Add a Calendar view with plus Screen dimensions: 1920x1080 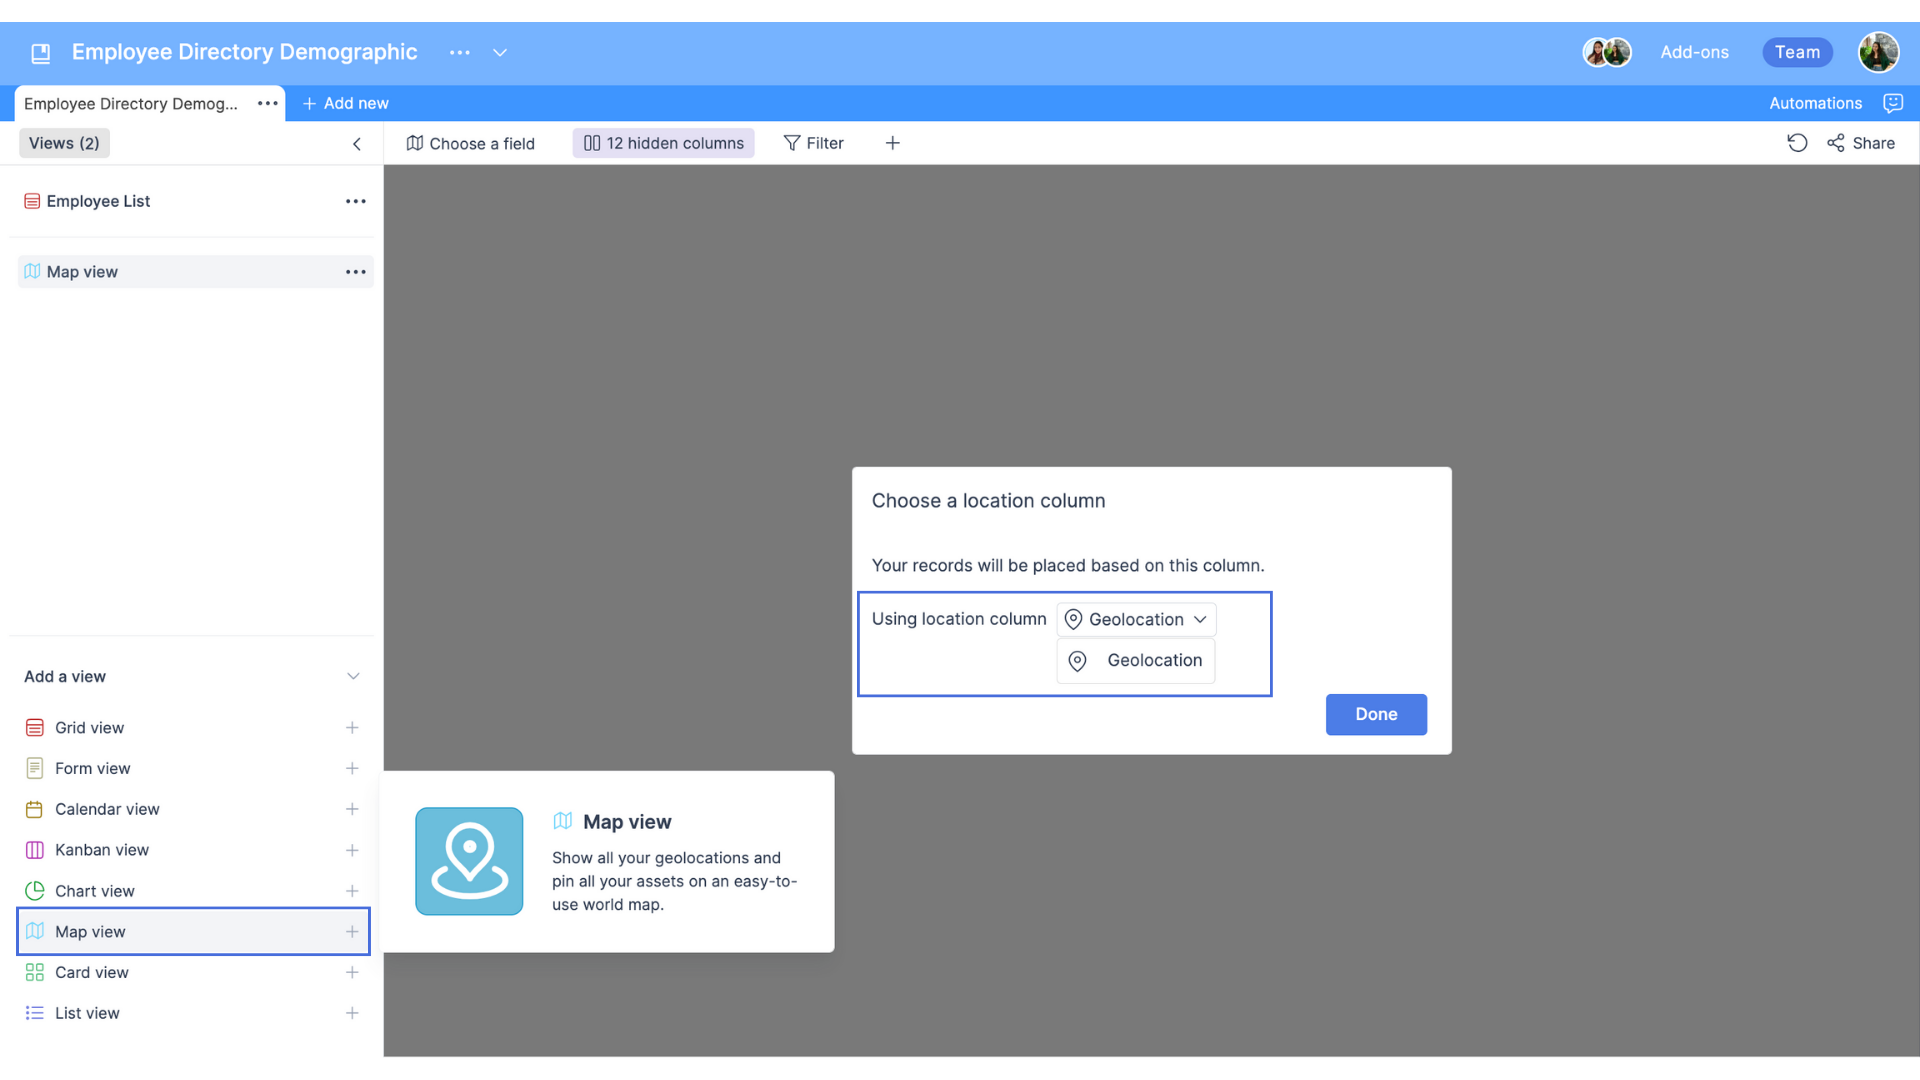pyautogui.click(x=352, y=809)
